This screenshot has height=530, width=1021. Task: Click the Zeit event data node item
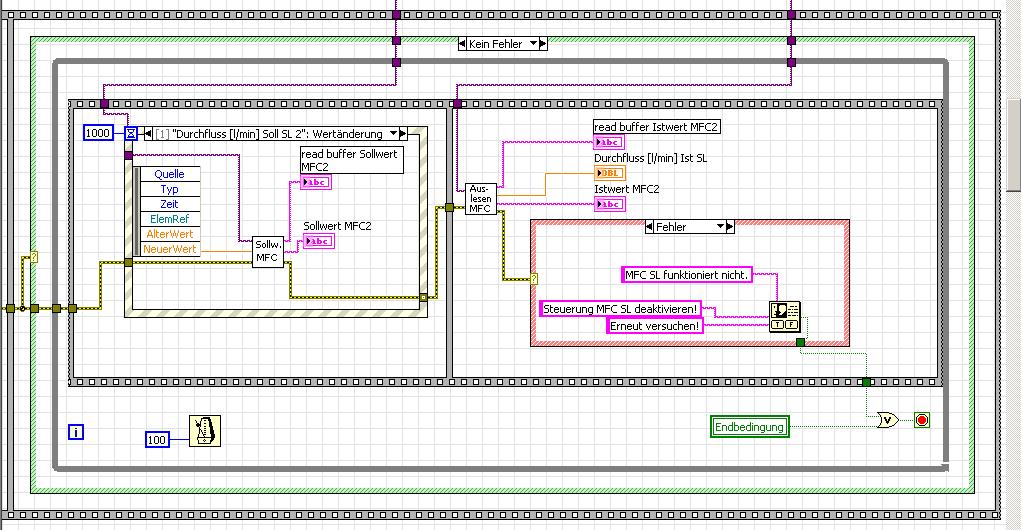click(x=169, y=204)
